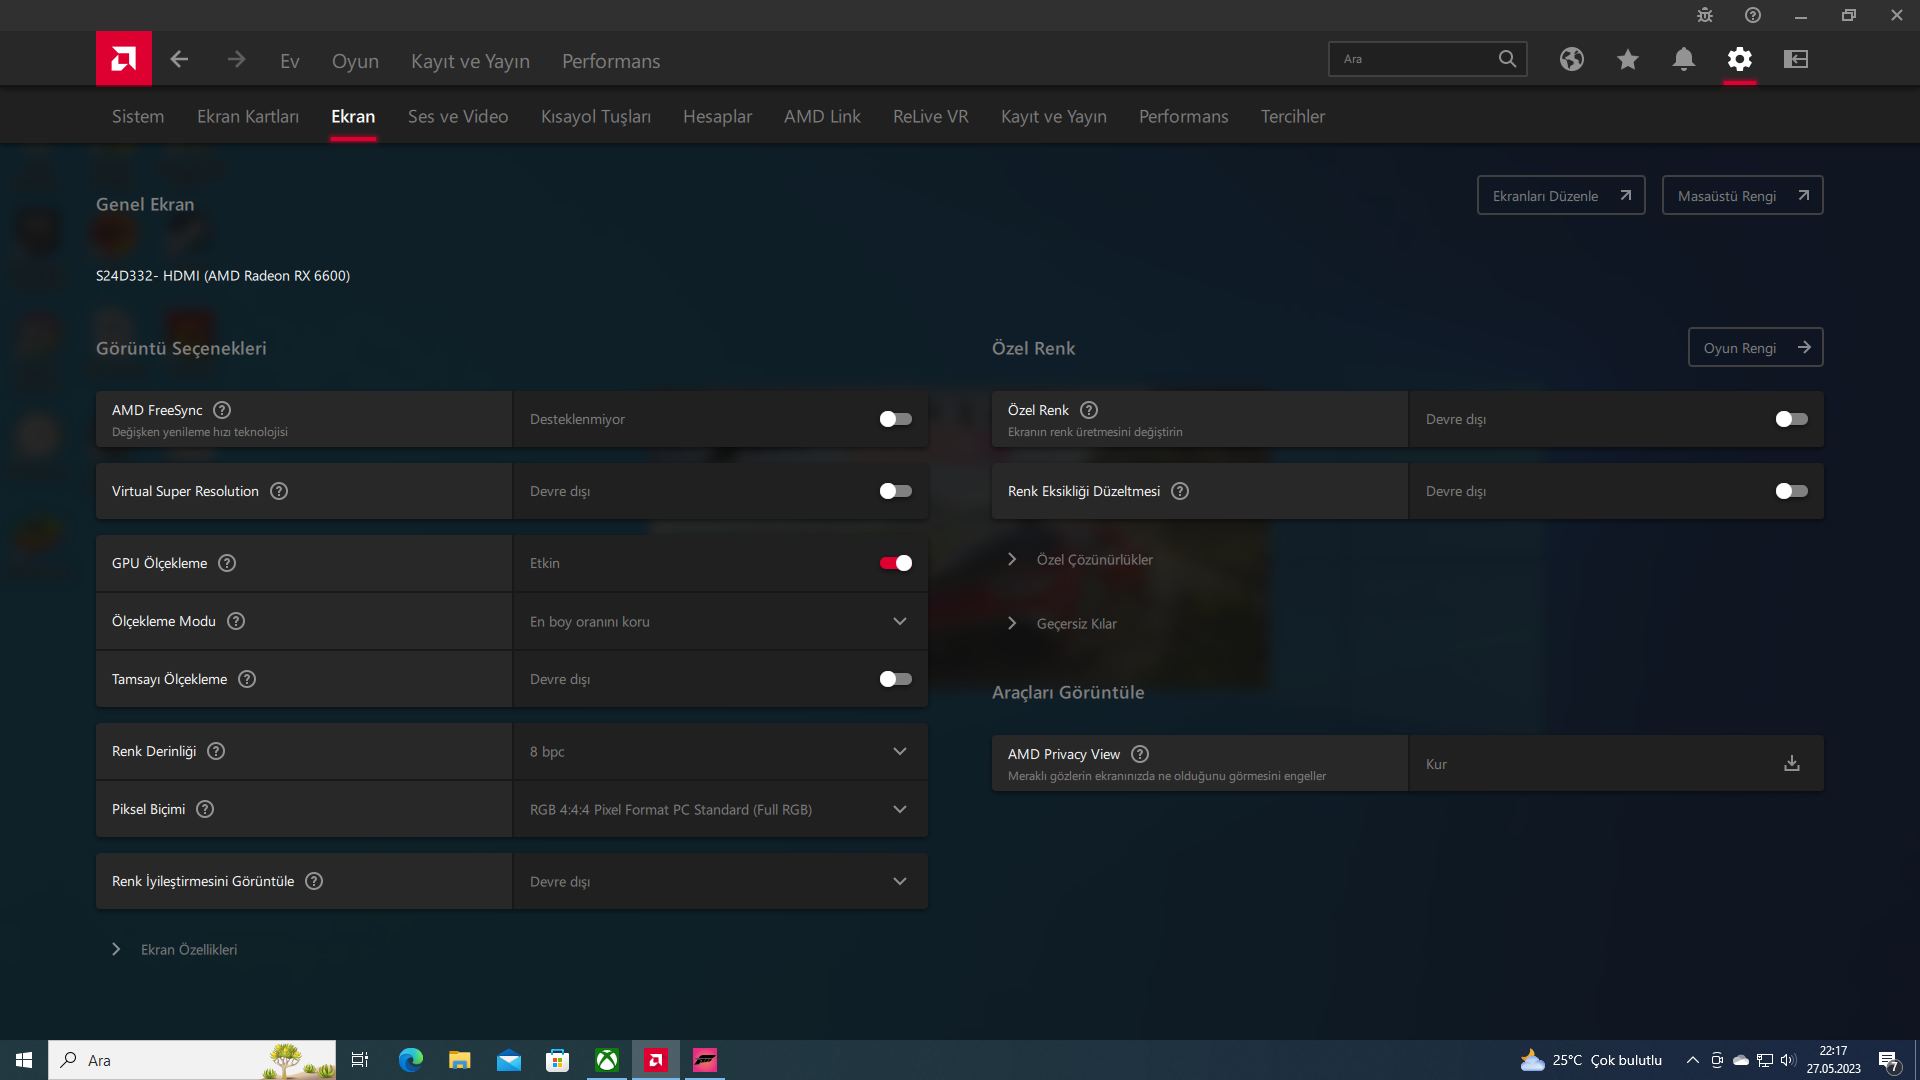The width and height of the screenshot is (1920, 1080).
Task: Turn on Özel Renk toggle
Action: (x=1791, y=419)
